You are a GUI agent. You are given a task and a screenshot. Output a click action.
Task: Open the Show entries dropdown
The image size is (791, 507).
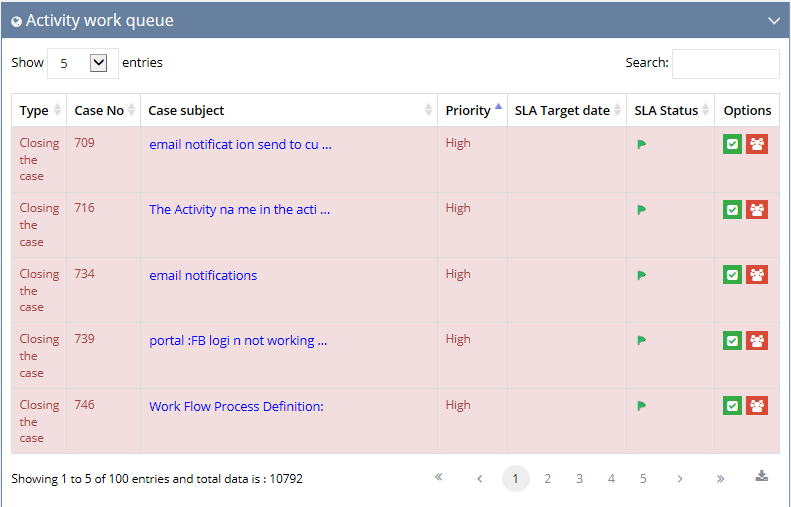pyautogui.click(x=83, y=63)
